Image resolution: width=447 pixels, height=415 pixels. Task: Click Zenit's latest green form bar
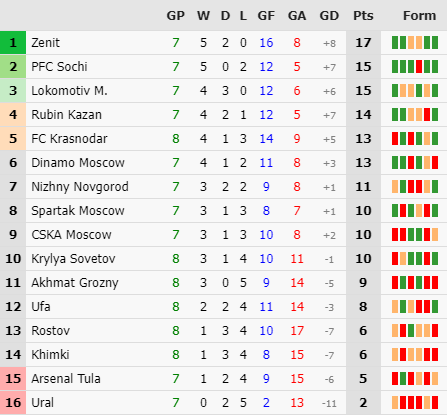[435, 43]
